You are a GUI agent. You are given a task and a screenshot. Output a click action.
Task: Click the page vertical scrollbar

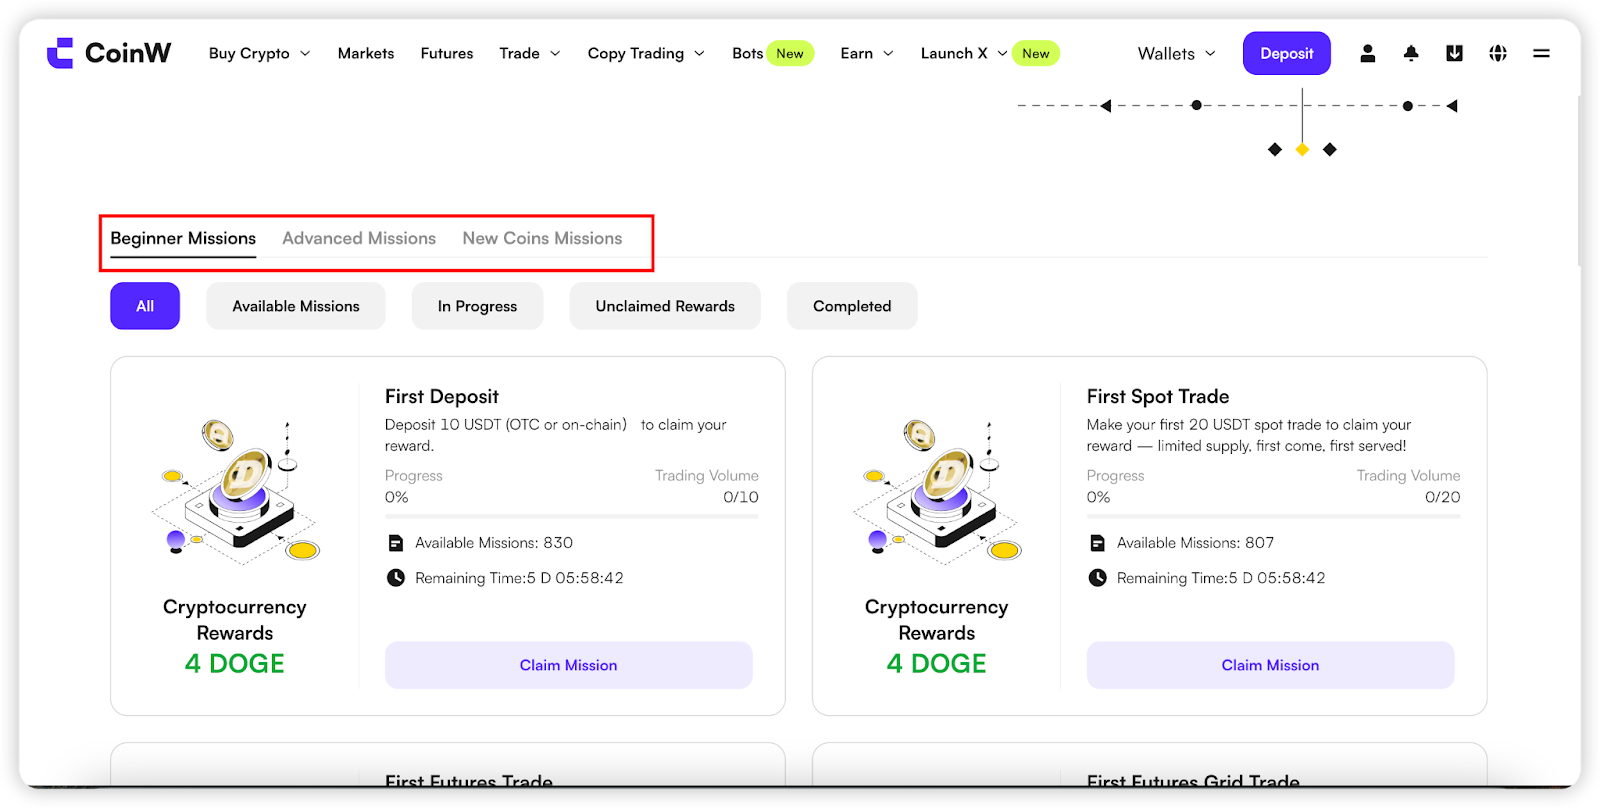point(1579,180)
